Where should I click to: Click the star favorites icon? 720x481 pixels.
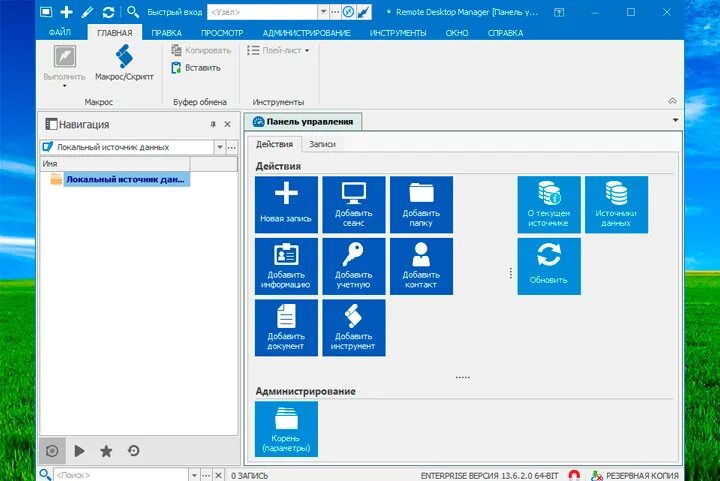(106, 451)
